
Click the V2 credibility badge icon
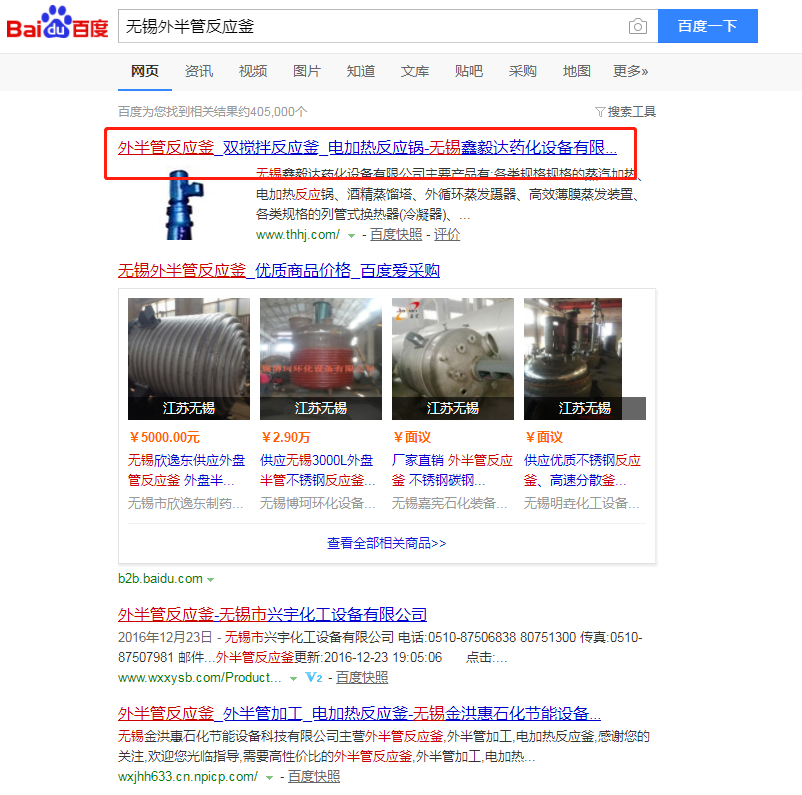(314, 677)
